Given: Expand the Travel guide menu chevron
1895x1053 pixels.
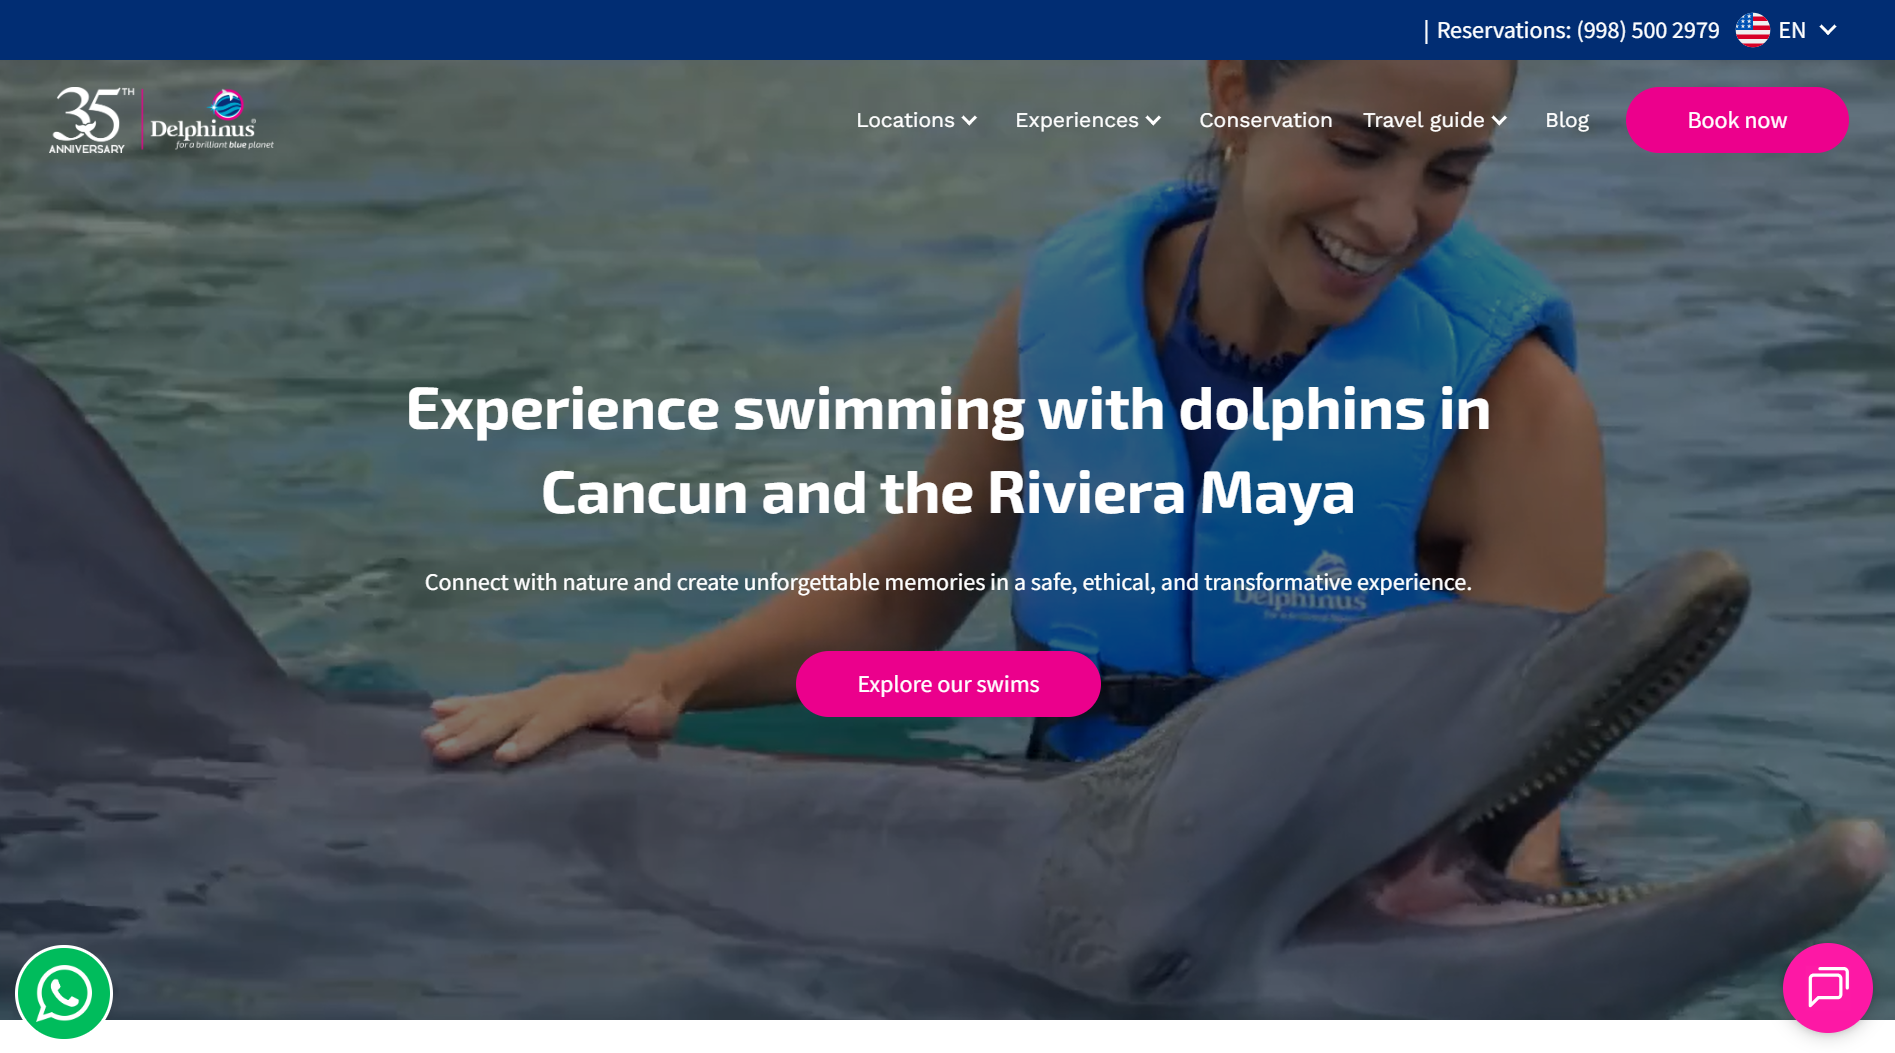Looking at the screenshot, I should [x=1499, y=121].
